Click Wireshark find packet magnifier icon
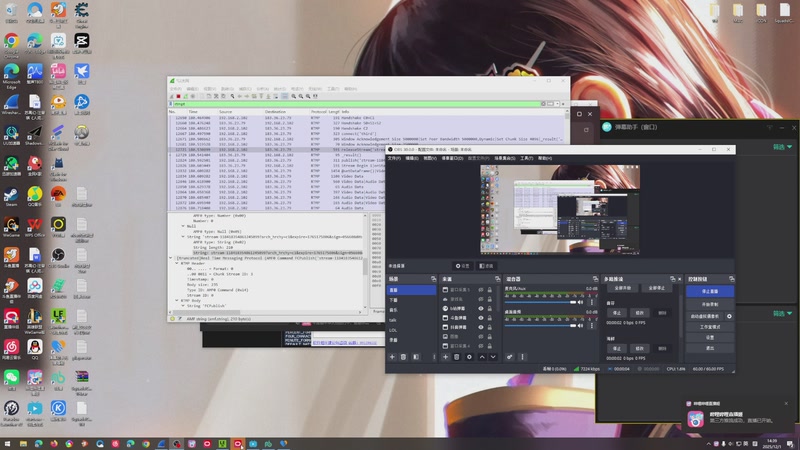This screenshot has width=800, height=450. click(232, 96)
